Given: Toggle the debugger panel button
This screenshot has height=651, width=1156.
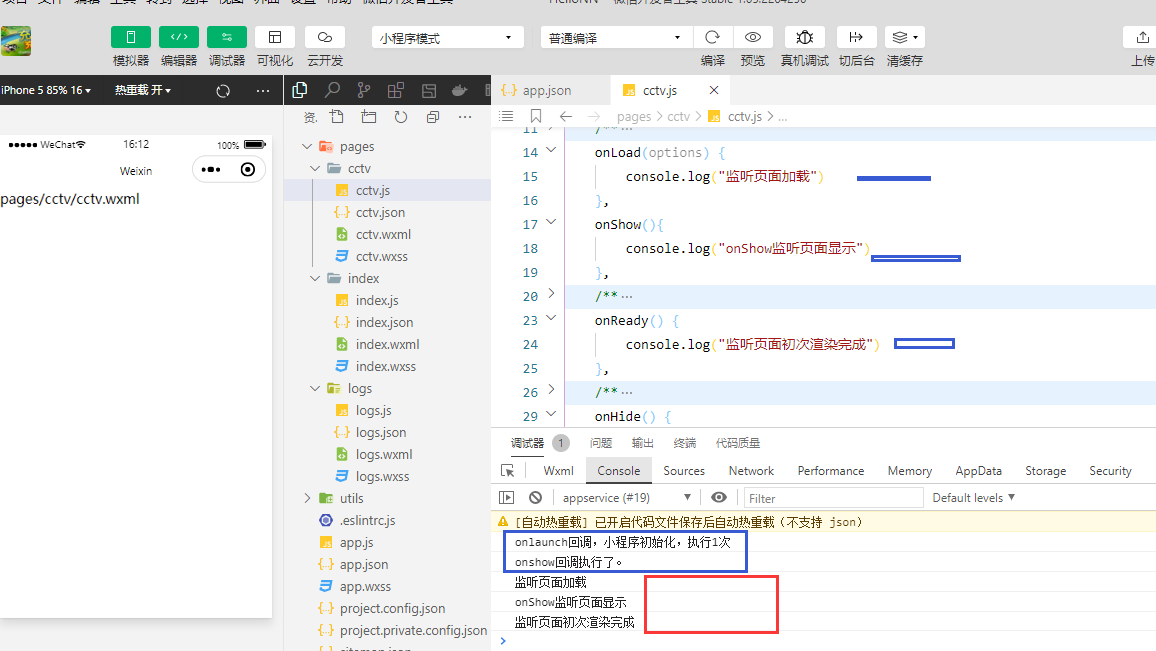Looking at the screenshot, I should (x=226, y=38).
